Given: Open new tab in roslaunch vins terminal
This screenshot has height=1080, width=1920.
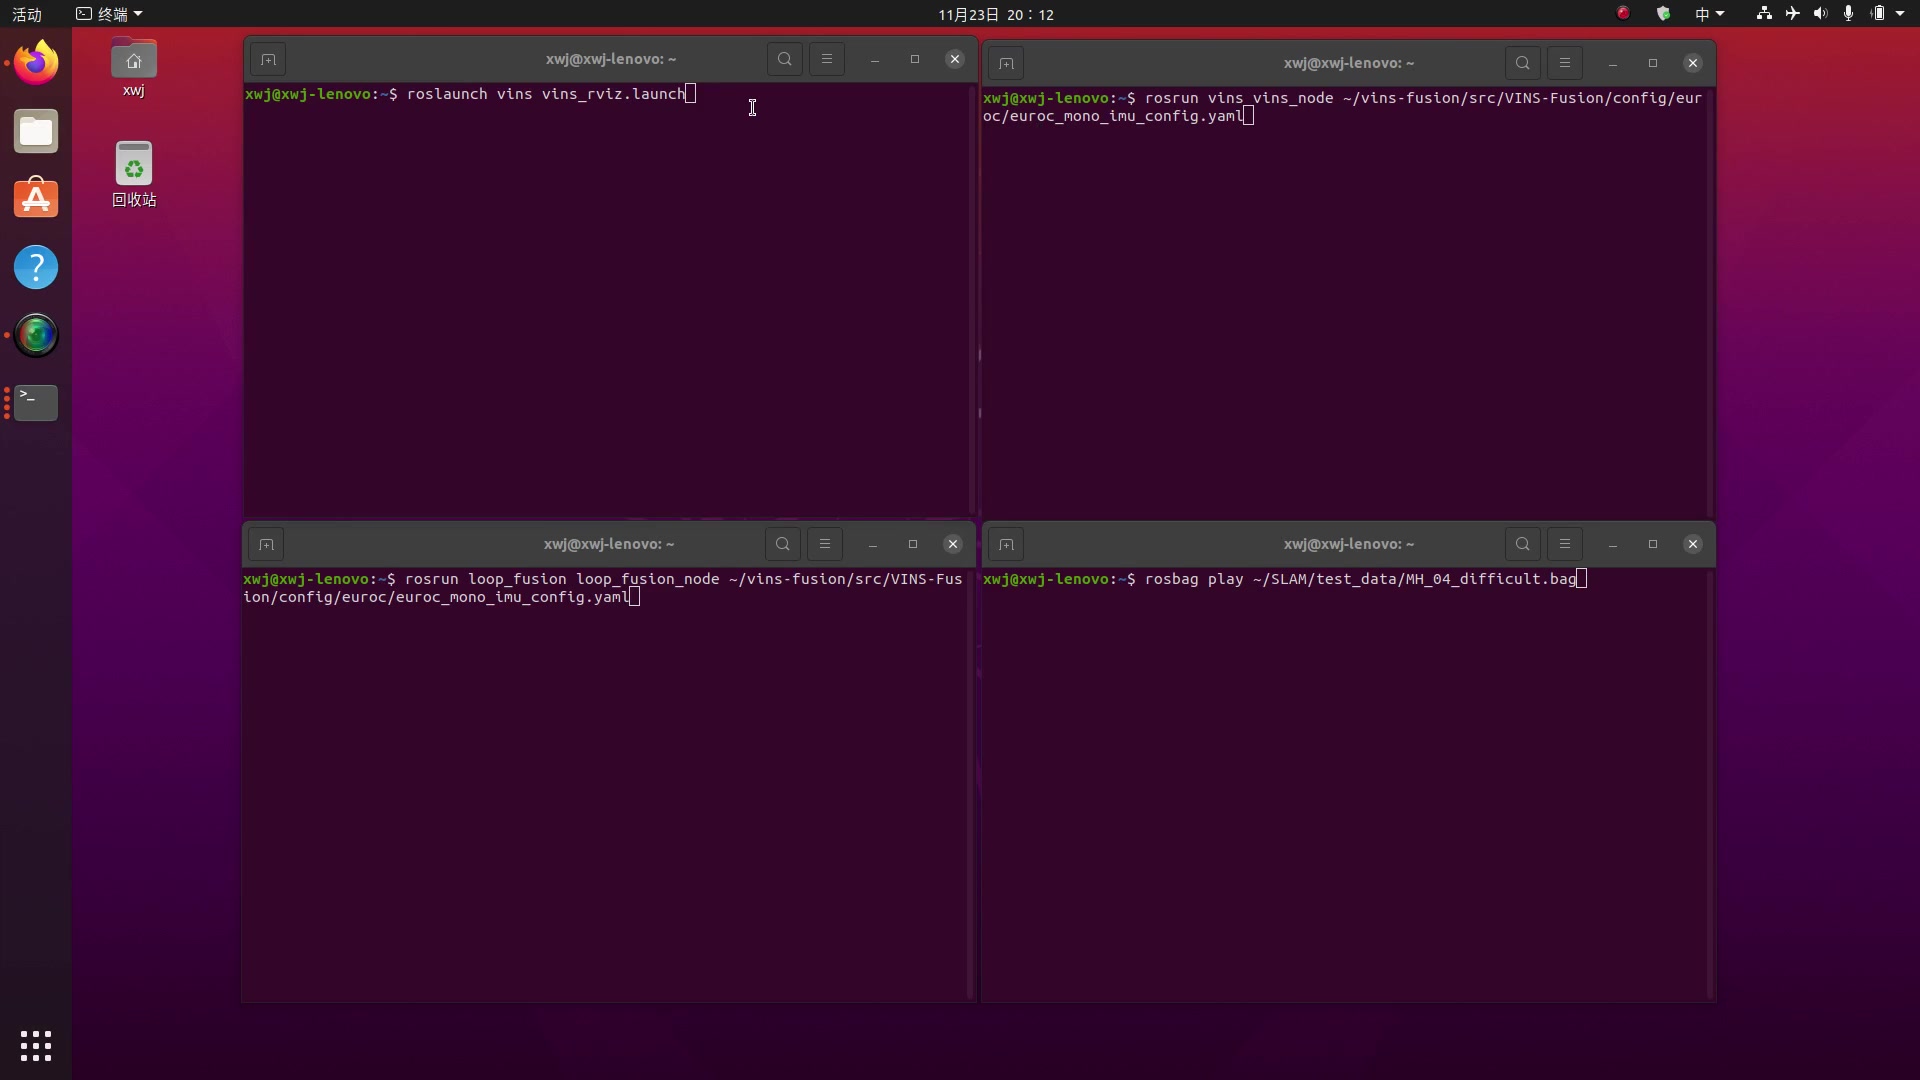Looking at the screenshot, I should pyautogui.click(x=268, y=60).
